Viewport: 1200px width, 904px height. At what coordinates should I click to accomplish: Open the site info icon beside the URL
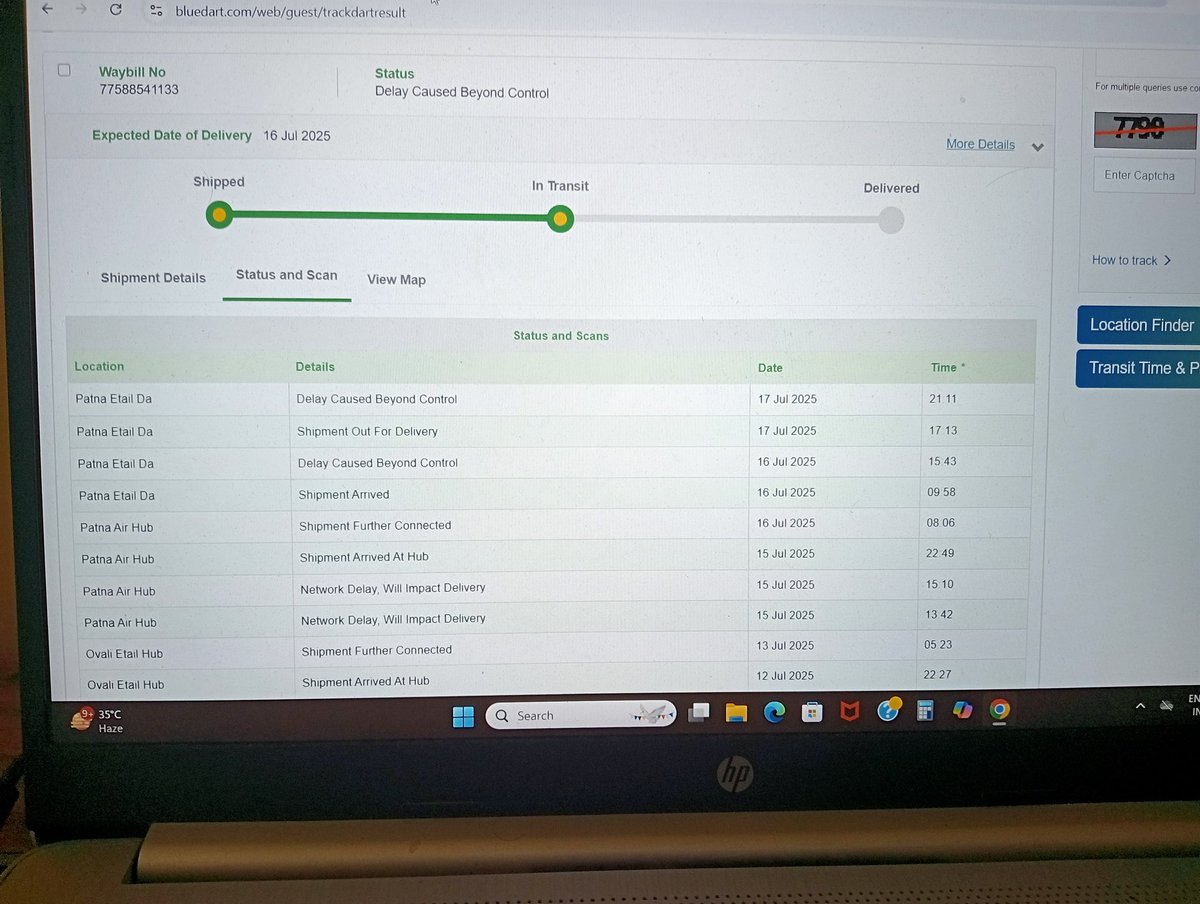click(156, 10)
